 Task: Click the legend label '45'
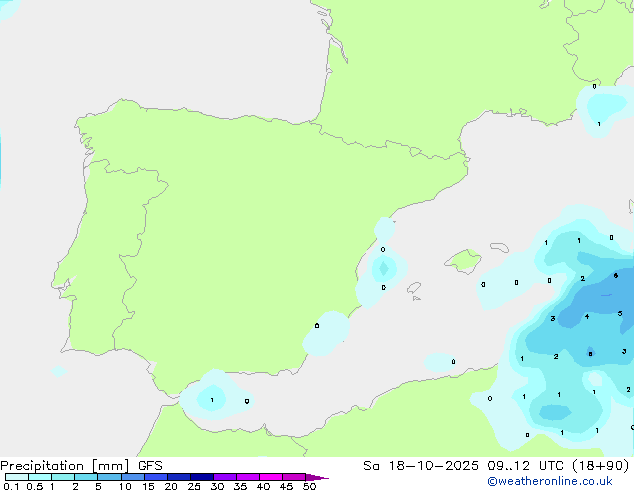pyautogui.click(x=286, y=486)
